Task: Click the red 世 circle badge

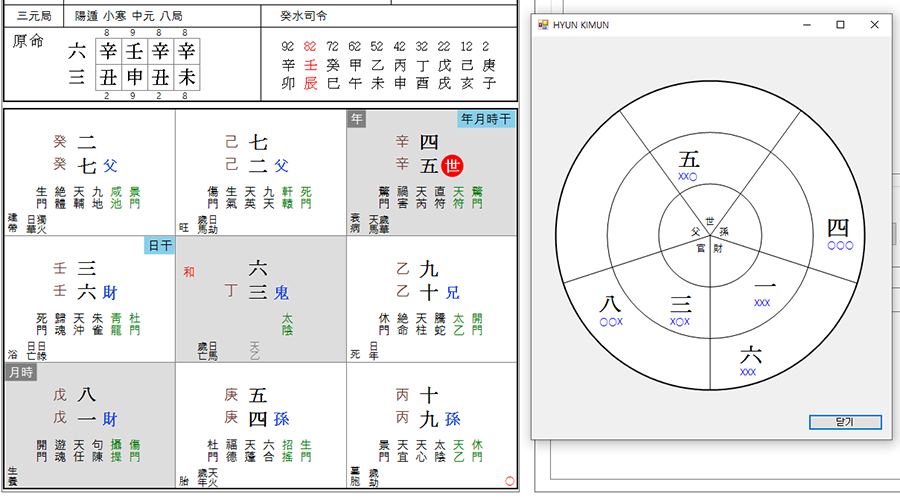Action: pyautogui.click(x=452, y=166)
